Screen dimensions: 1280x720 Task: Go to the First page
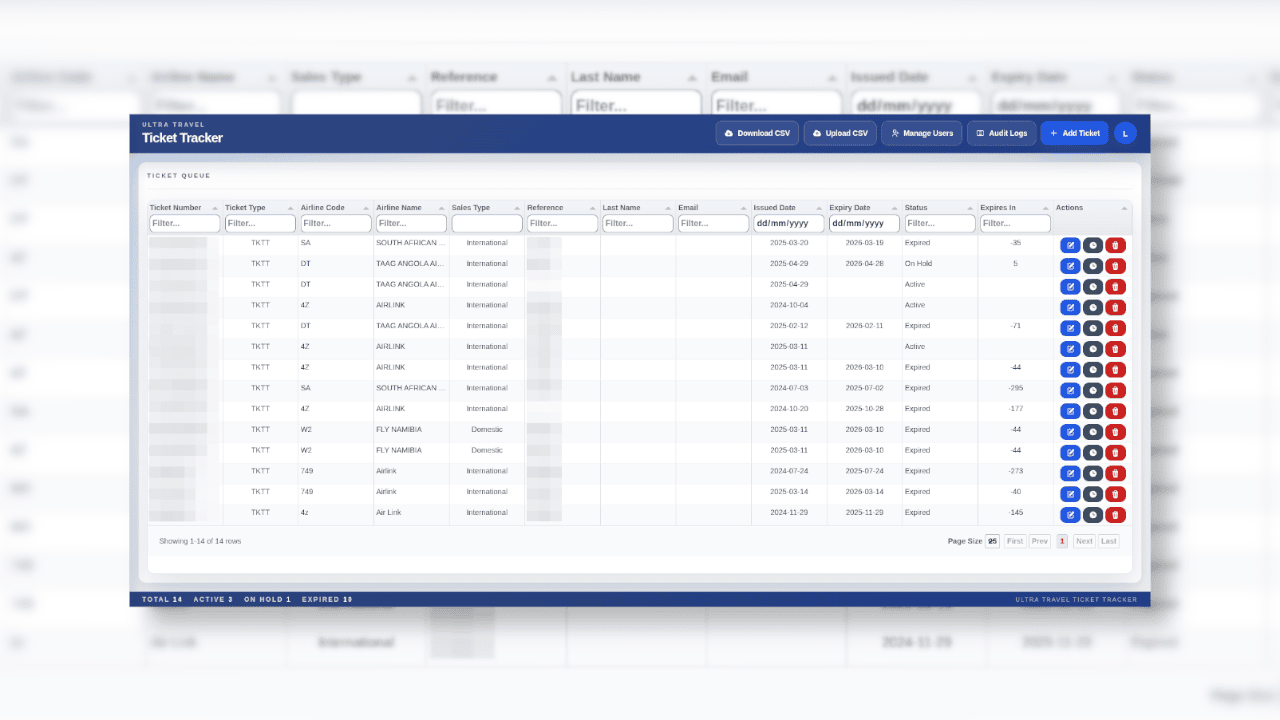point(1015,541)
